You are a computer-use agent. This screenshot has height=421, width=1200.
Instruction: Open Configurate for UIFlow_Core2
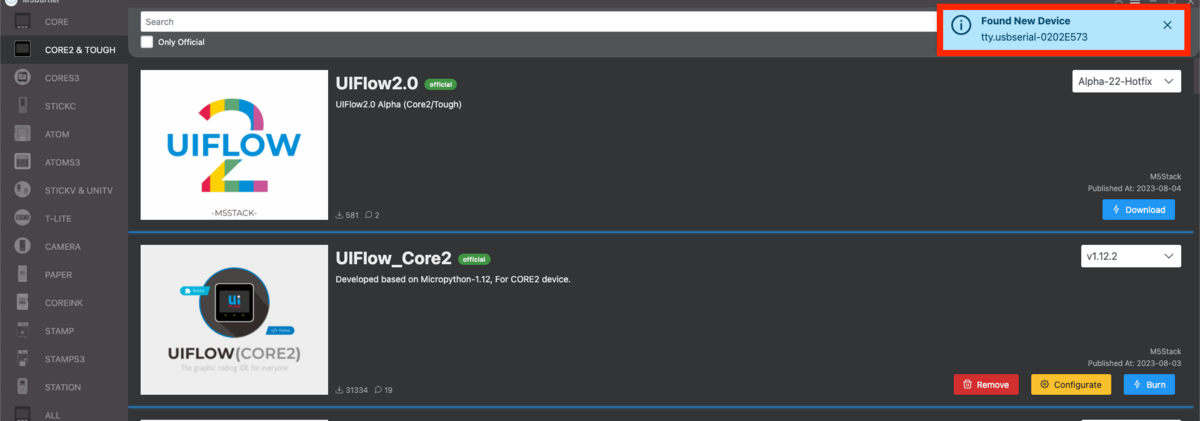[1071, 384]
